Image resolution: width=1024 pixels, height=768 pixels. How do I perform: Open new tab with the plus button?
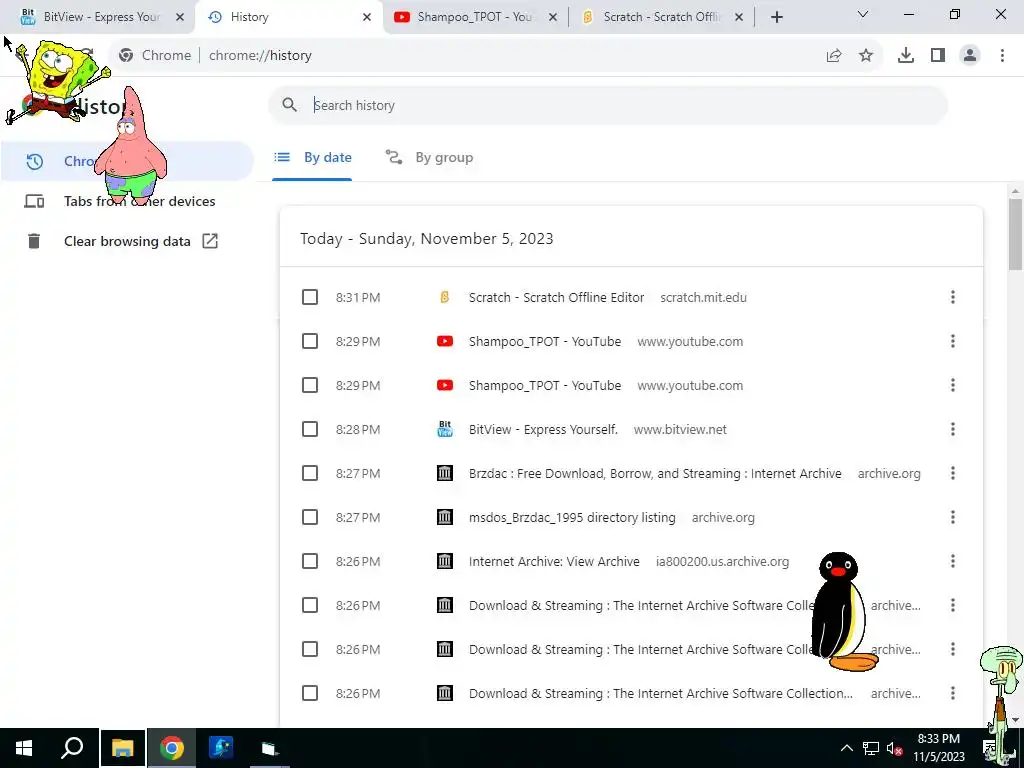click(776, 17)
